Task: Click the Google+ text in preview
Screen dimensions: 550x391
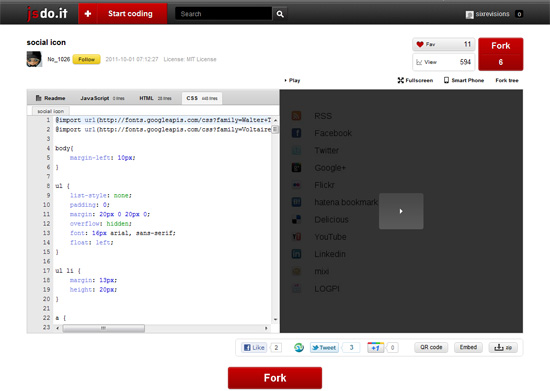Action: [330, 168]
